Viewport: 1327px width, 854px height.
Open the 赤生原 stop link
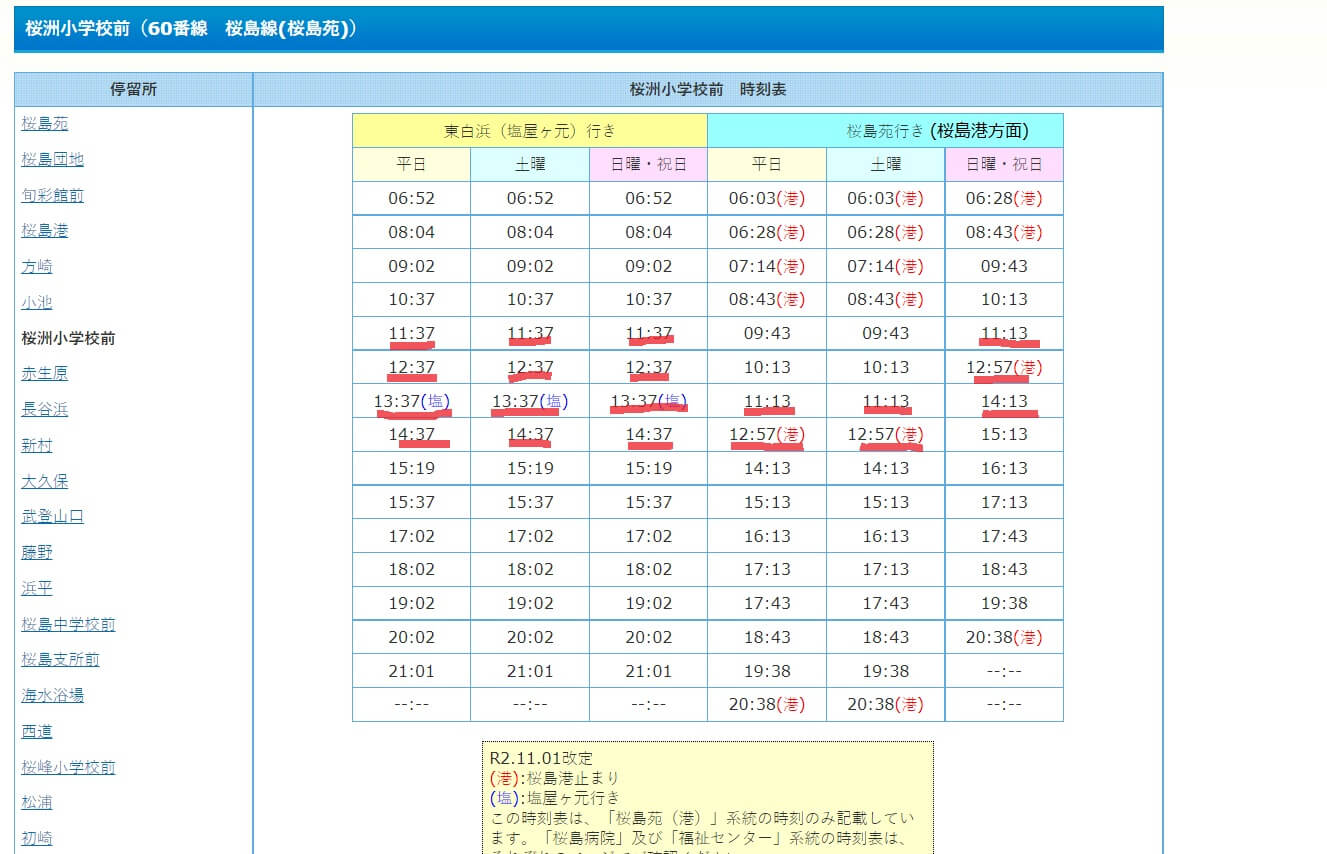[45, 374]
